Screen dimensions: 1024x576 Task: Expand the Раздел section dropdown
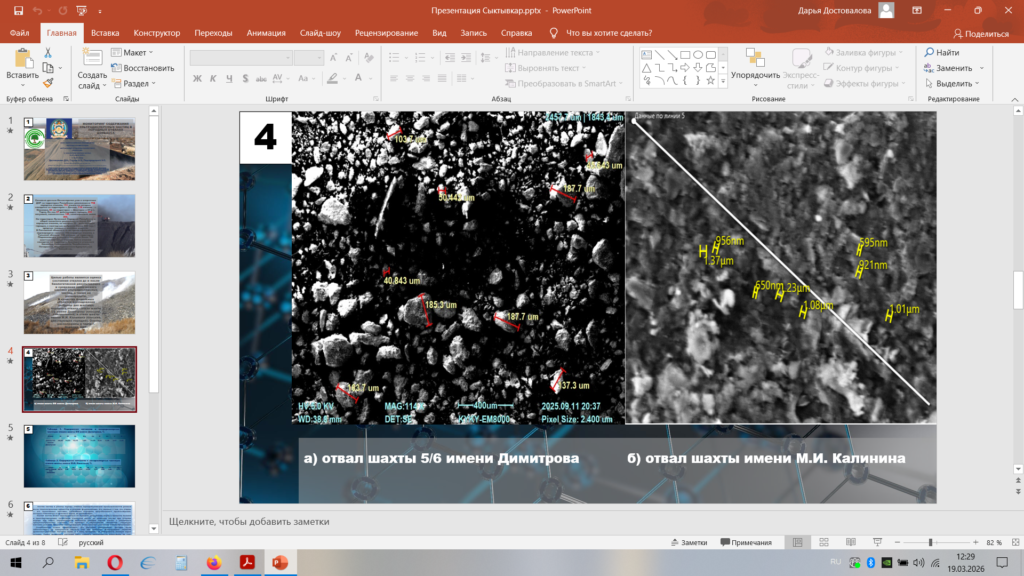[136, 84]
